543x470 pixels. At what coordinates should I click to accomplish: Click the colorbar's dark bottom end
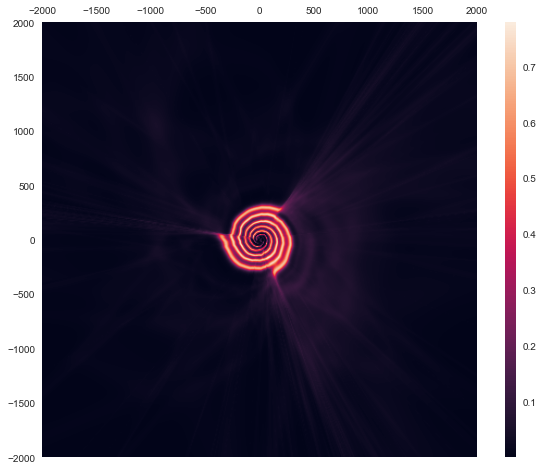[510, 452]
